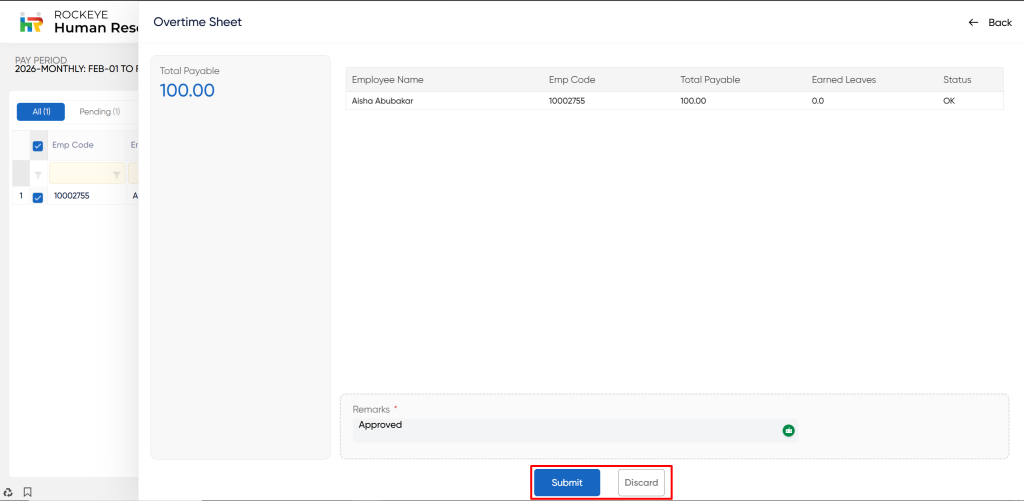The image size is (1024, 501).
Task: Open the filter funnel inside Emp Code filter box
Action: (116, 175)
